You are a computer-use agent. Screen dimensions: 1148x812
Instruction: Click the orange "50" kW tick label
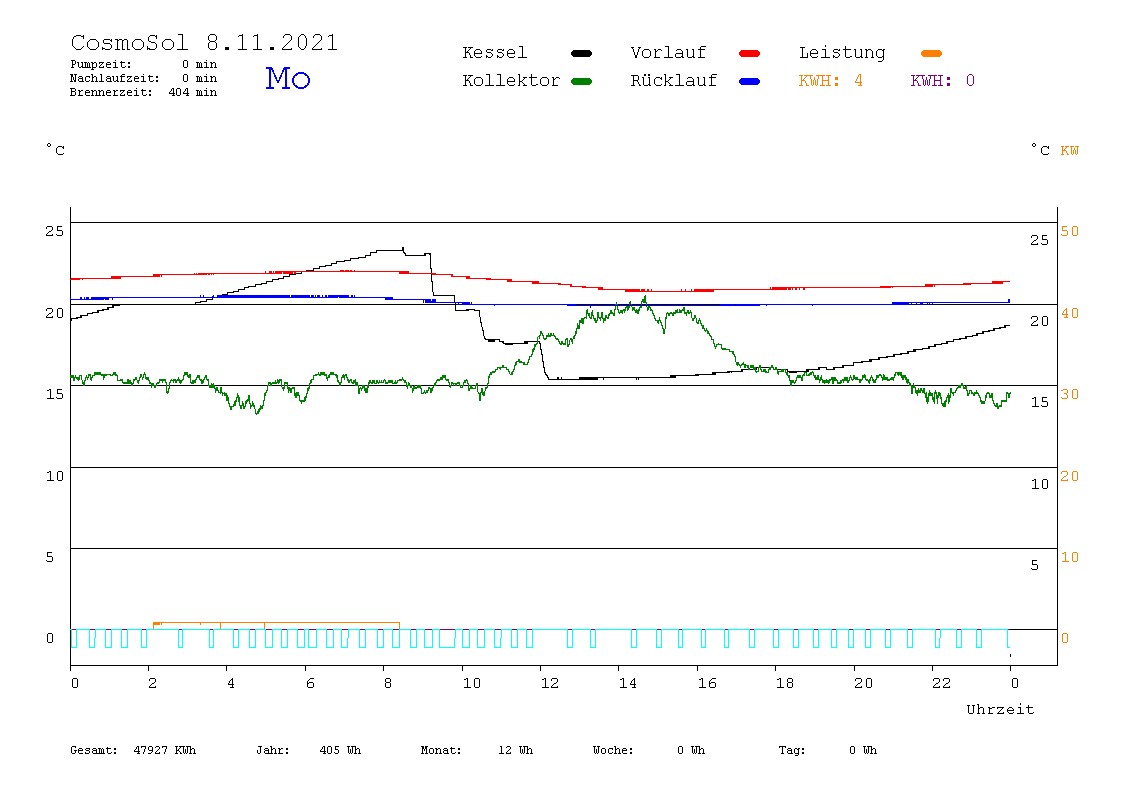point(1070,231)
